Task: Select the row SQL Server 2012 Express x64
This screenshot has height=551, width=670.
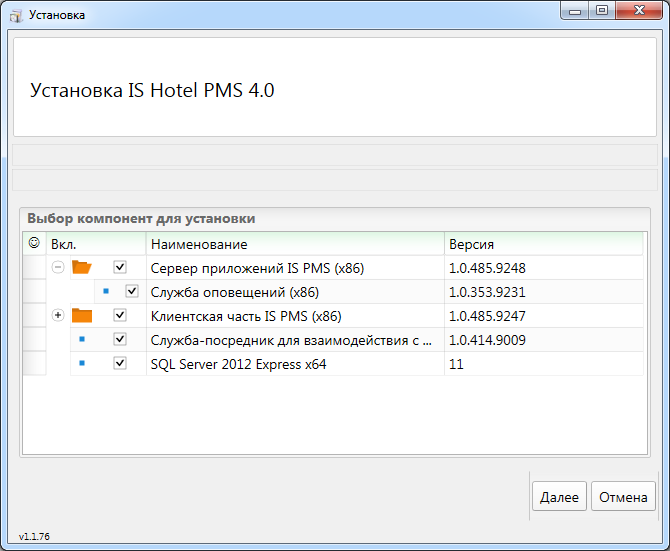Action: [x=333, y=363]
